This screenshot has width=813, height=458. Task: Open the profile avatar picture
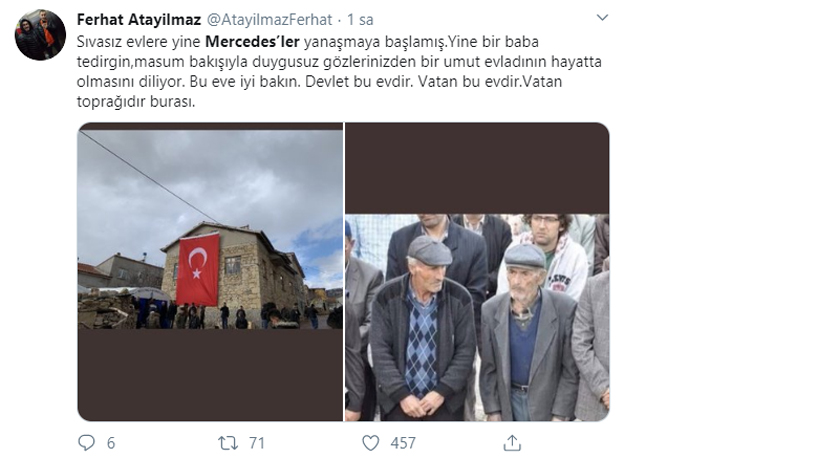point(40,35)
